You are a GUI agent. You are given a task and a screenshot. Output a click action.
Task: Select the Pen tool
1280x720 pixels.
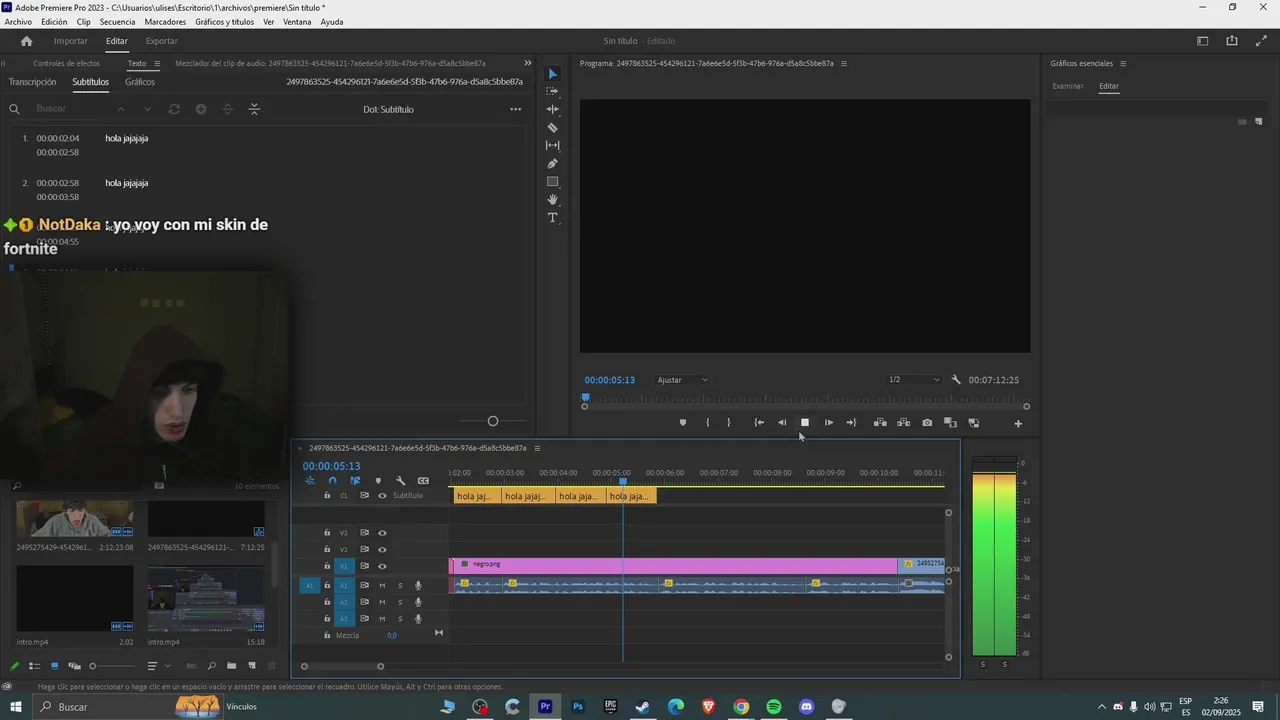553,164
